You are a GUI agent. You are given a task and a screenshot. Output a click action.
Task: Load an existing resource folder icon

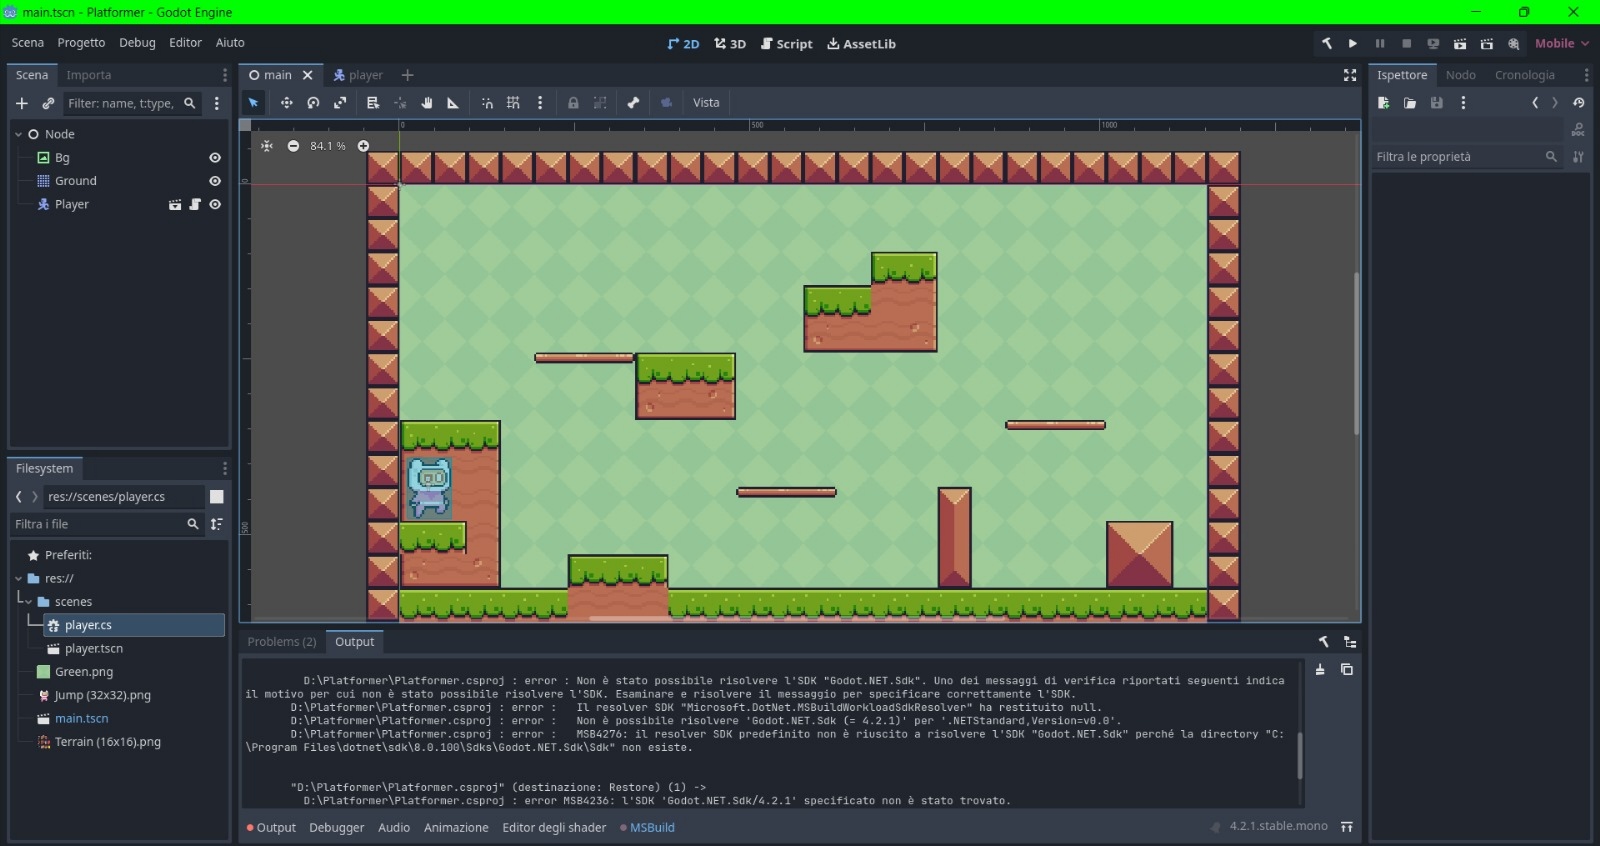click(1410, 103)
